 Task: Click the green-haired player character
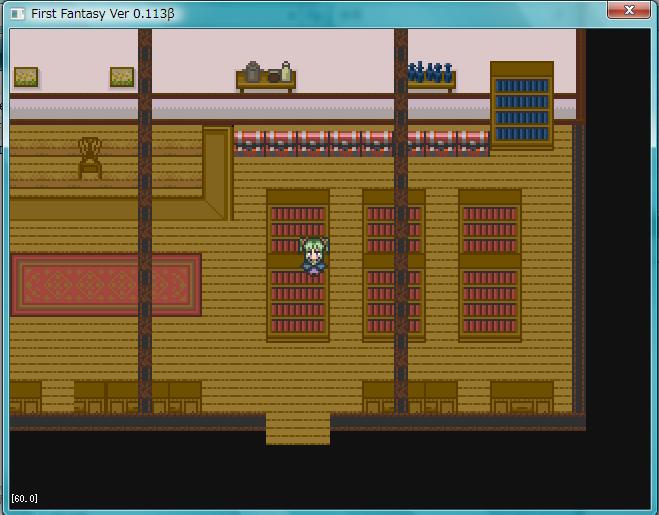click(x=314, y=255)
